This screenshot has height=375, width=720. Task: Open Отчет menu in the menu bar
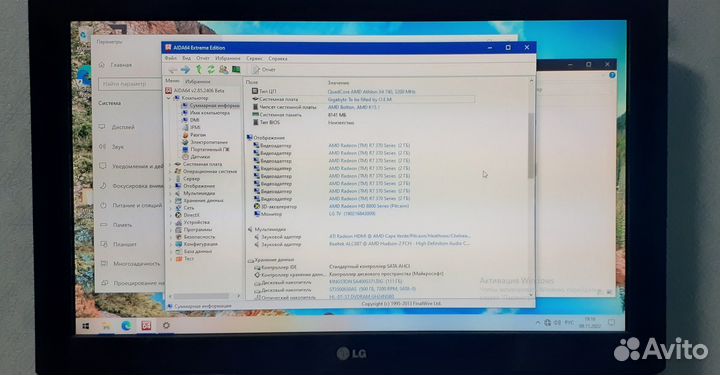pyautogui.click(x=202, y=59)
